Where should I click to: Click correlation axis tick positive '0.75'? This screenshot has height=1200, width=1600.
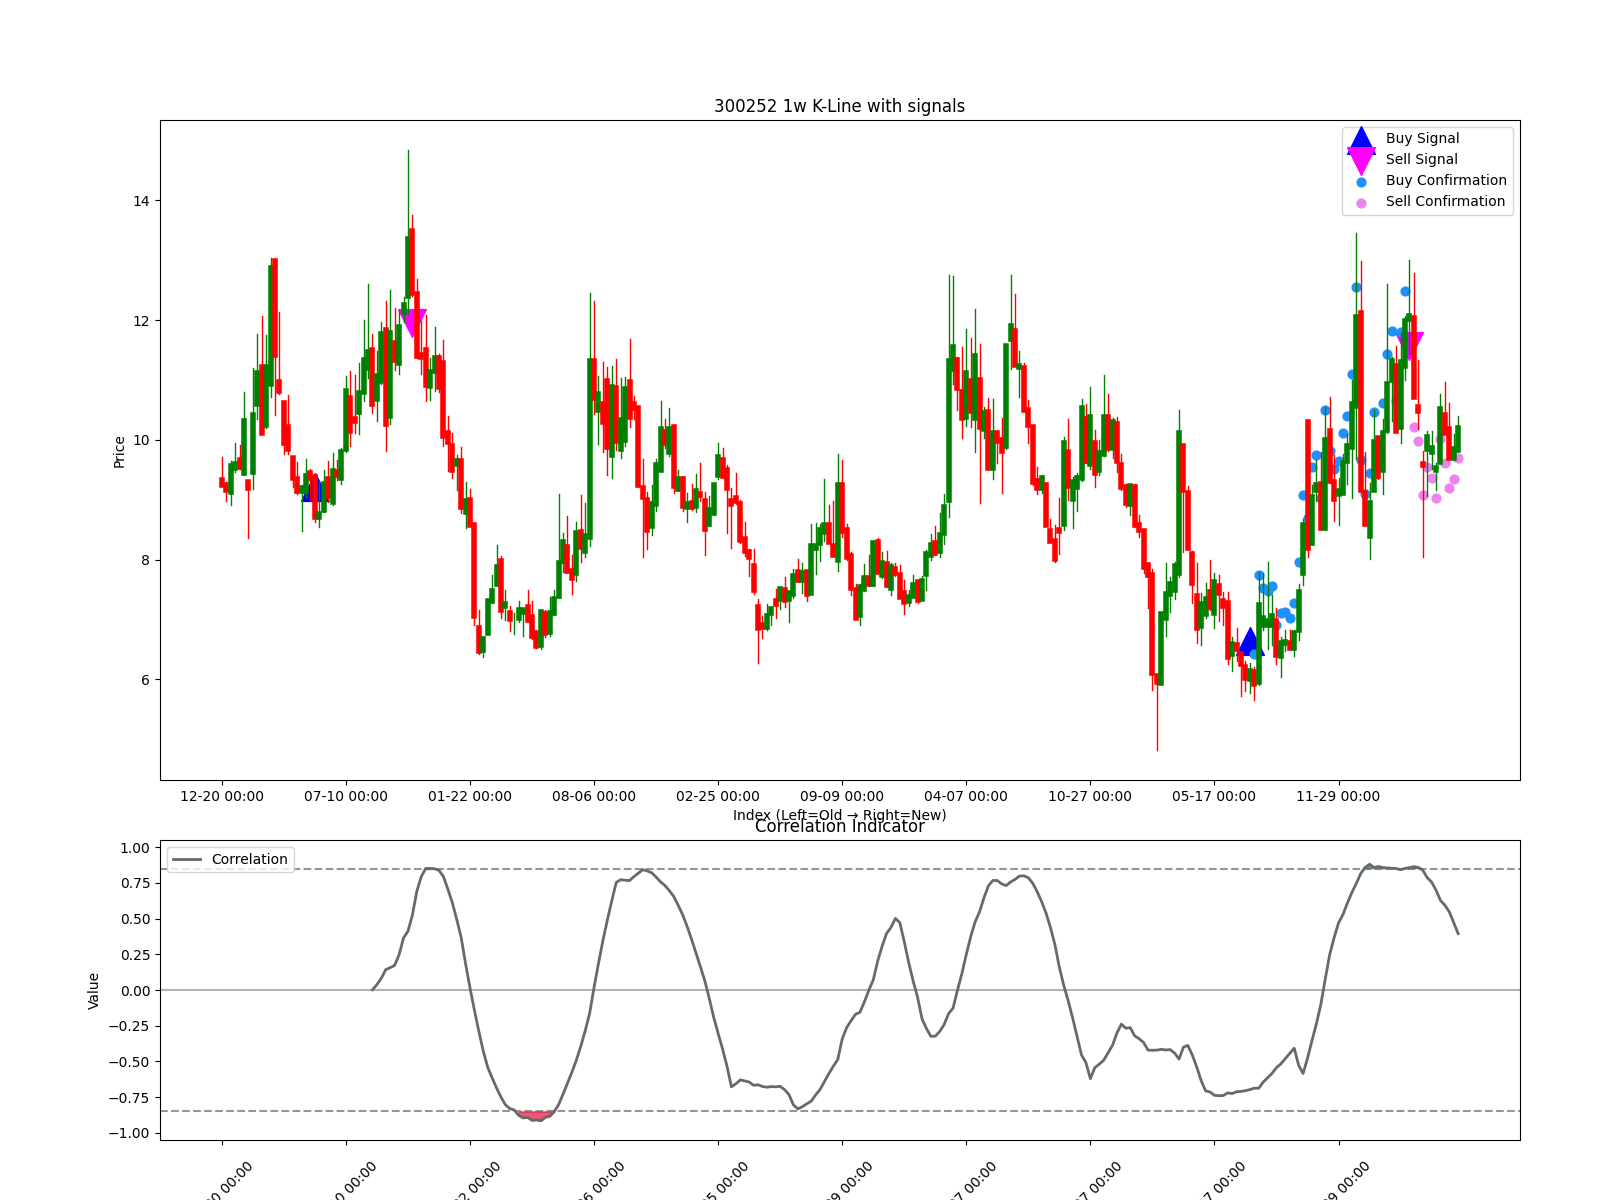(135, 883)
